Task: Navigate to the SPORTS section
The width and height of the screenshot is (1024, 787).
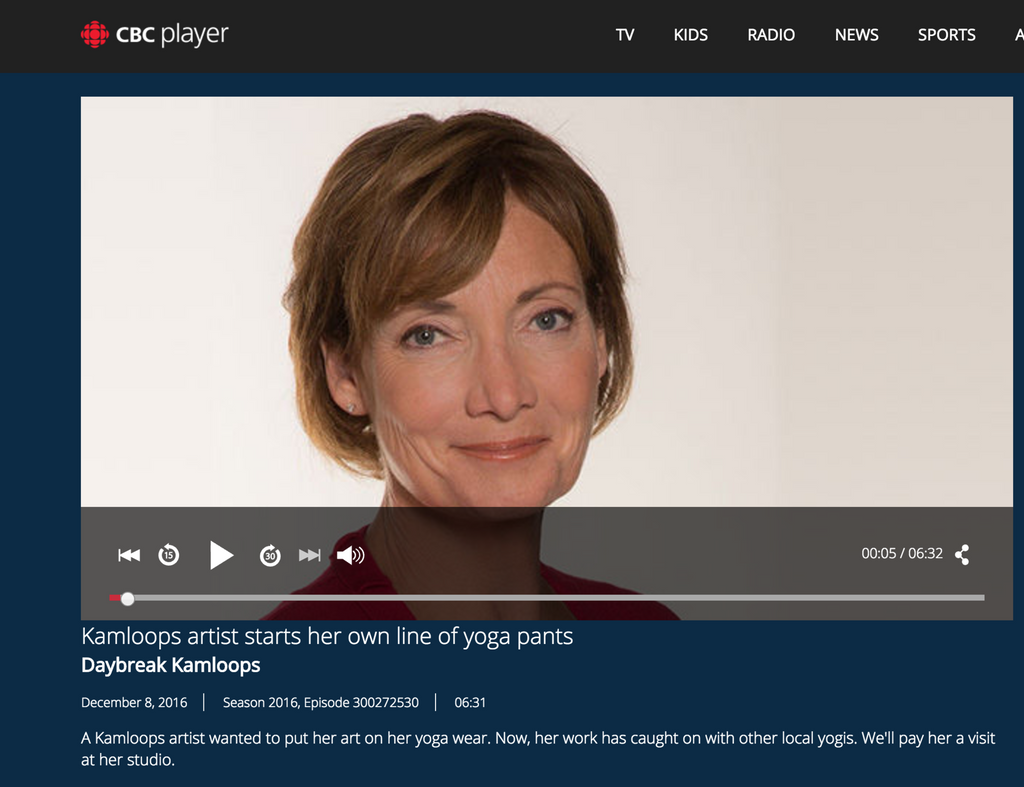Action: (946, 35)
